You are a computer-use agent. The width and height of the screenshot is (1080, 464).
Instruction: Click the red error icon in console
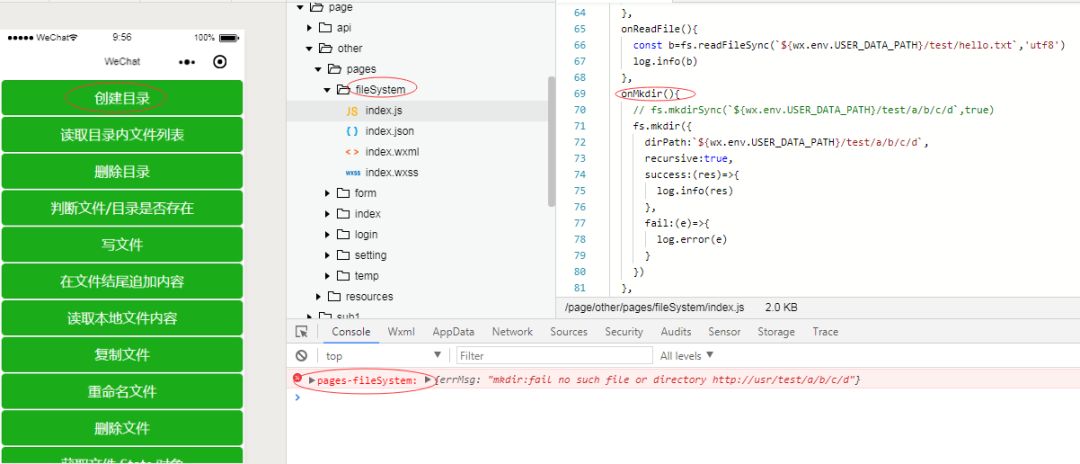[298, 379]
